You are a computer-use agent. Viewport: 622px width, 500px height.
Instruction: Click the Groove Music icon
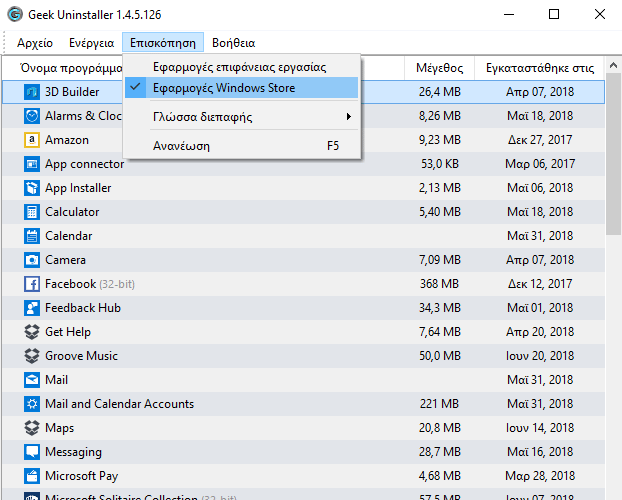click(x=32, y=356)
